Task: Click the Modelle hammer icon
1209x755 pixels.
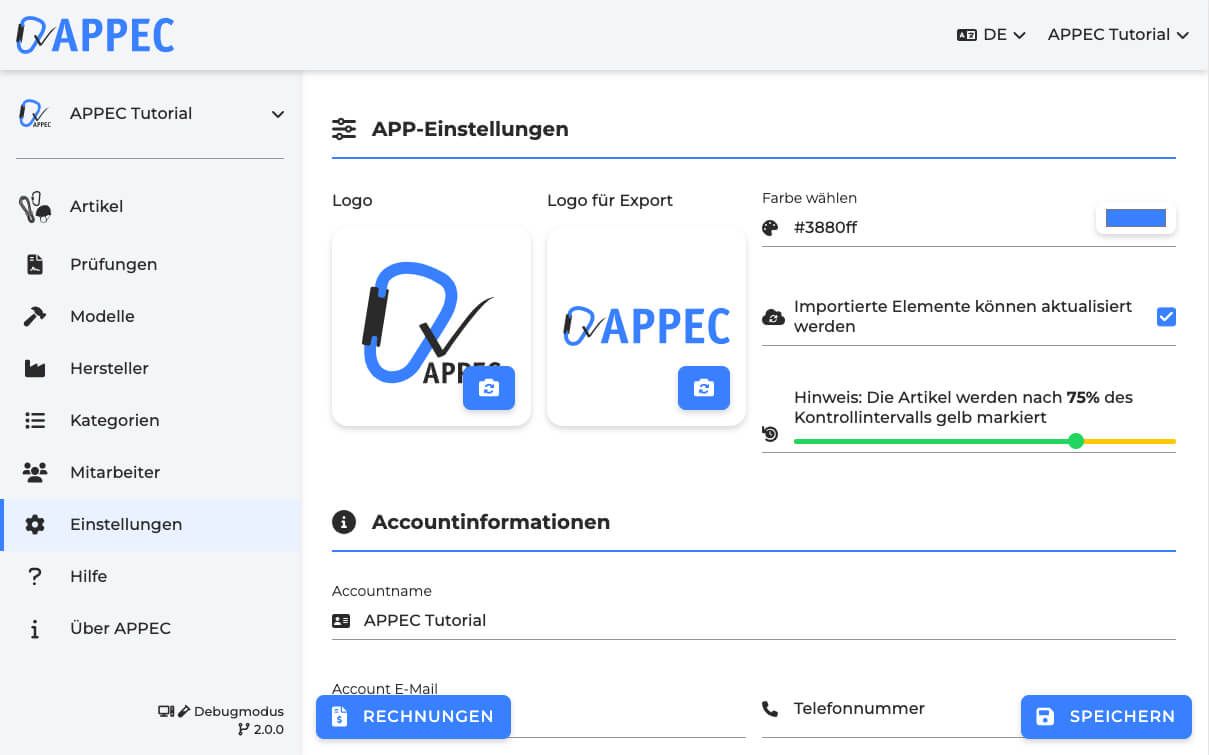Action: pyautogui.click(x=34, y=316)
